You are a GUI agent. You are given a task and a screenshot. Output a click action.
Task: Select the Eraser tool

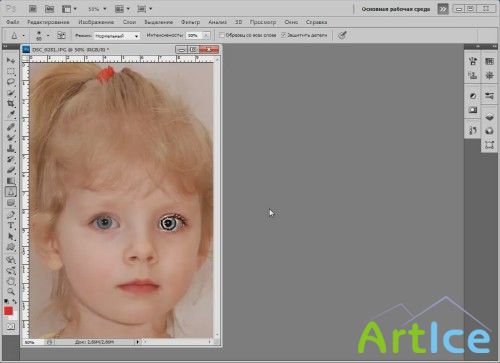11,170
